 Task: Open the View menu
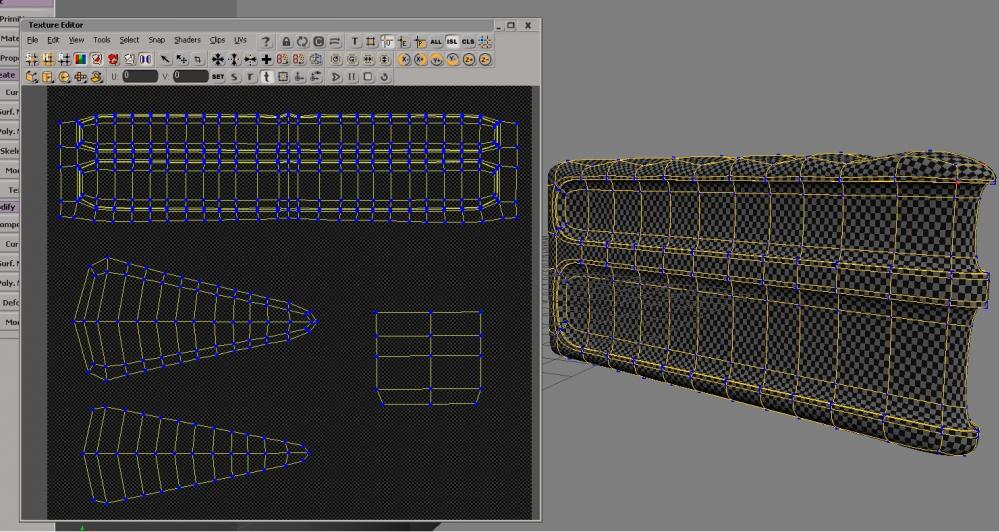[77, 40]
